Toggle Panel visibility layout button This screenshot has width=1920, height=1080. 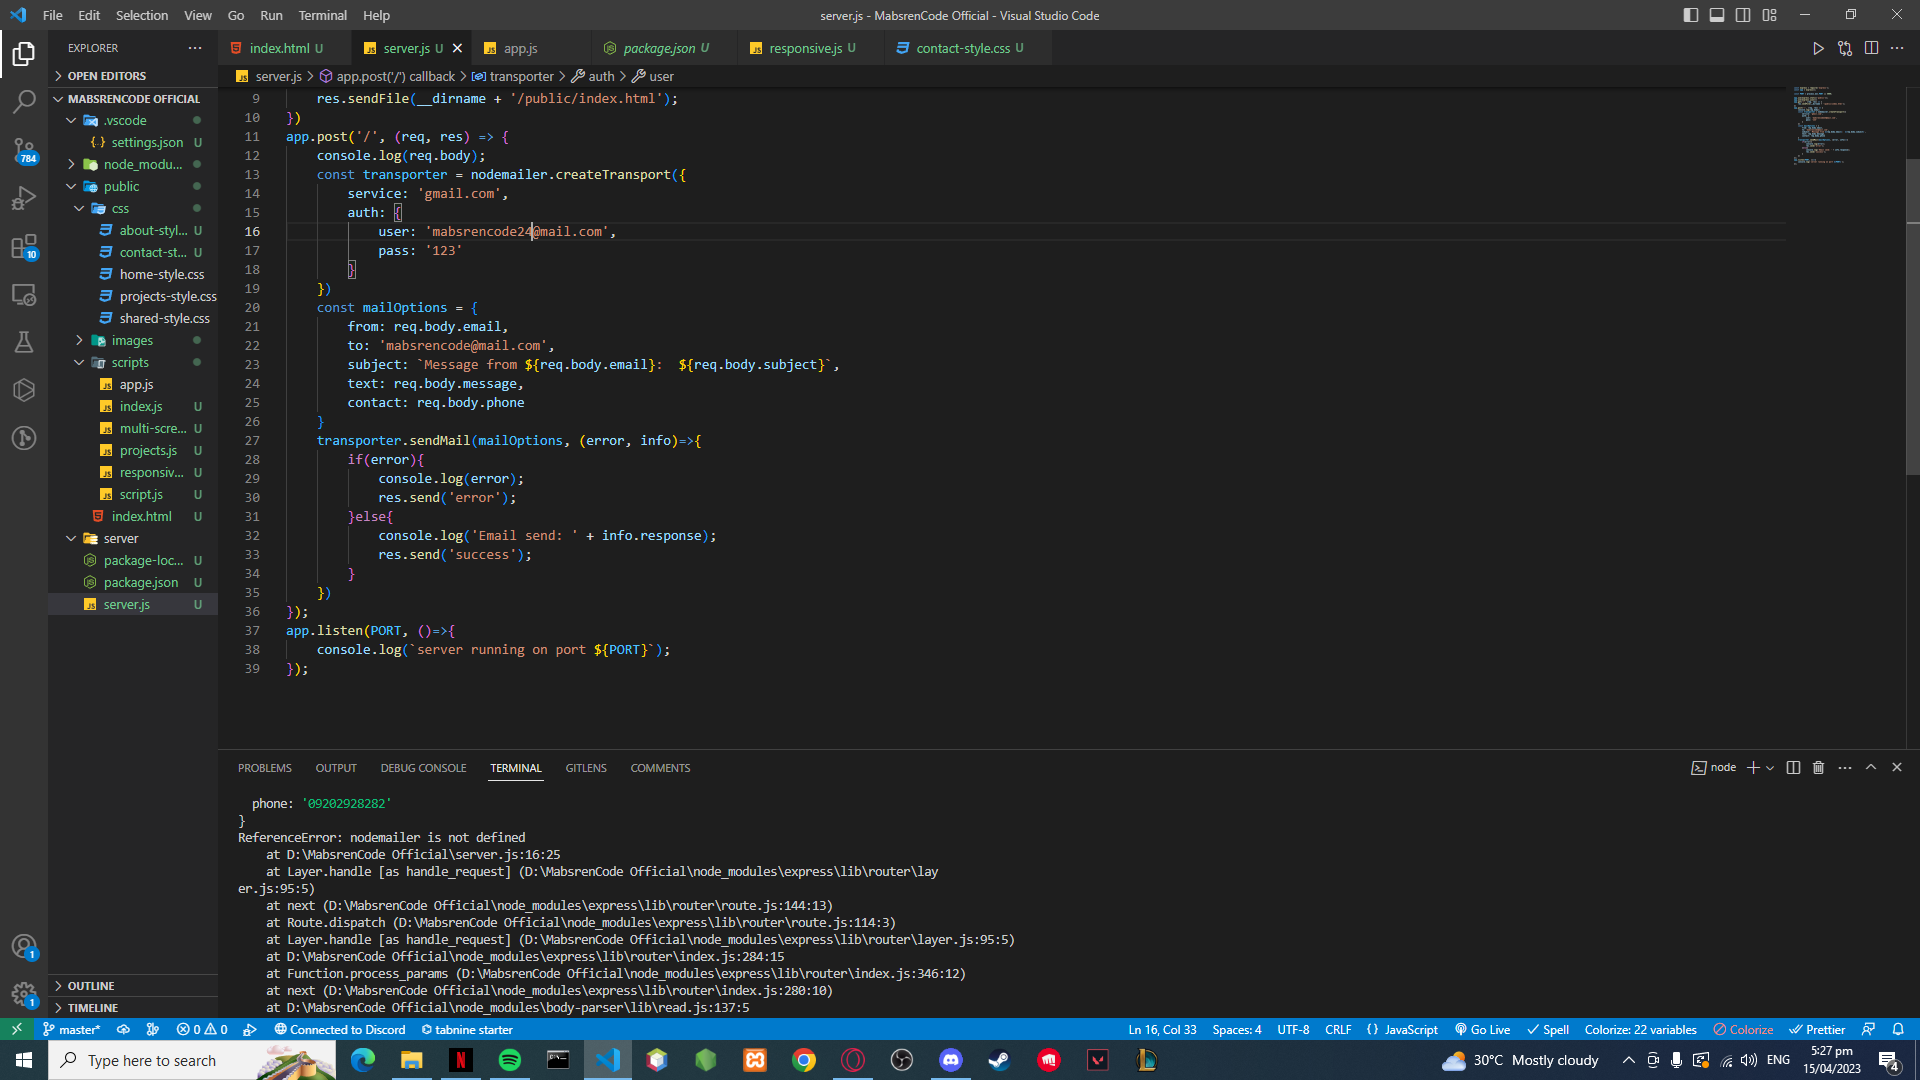[x=1717, y=15]
